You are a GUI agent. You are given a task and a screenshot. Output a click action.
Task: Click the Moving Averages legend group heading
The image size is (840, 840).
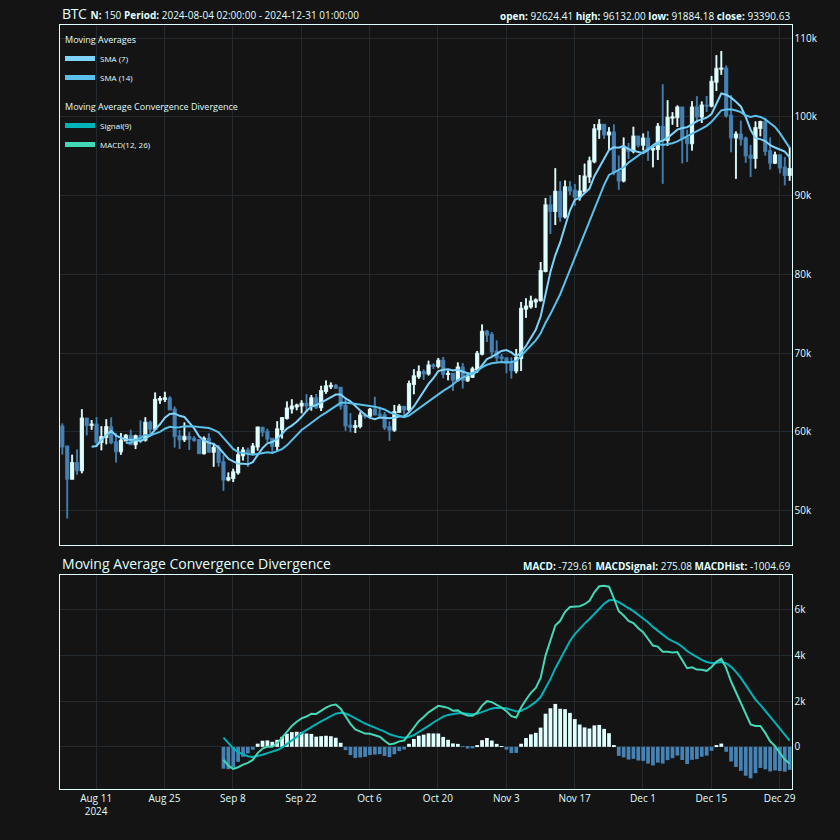(x=100, y=40)
